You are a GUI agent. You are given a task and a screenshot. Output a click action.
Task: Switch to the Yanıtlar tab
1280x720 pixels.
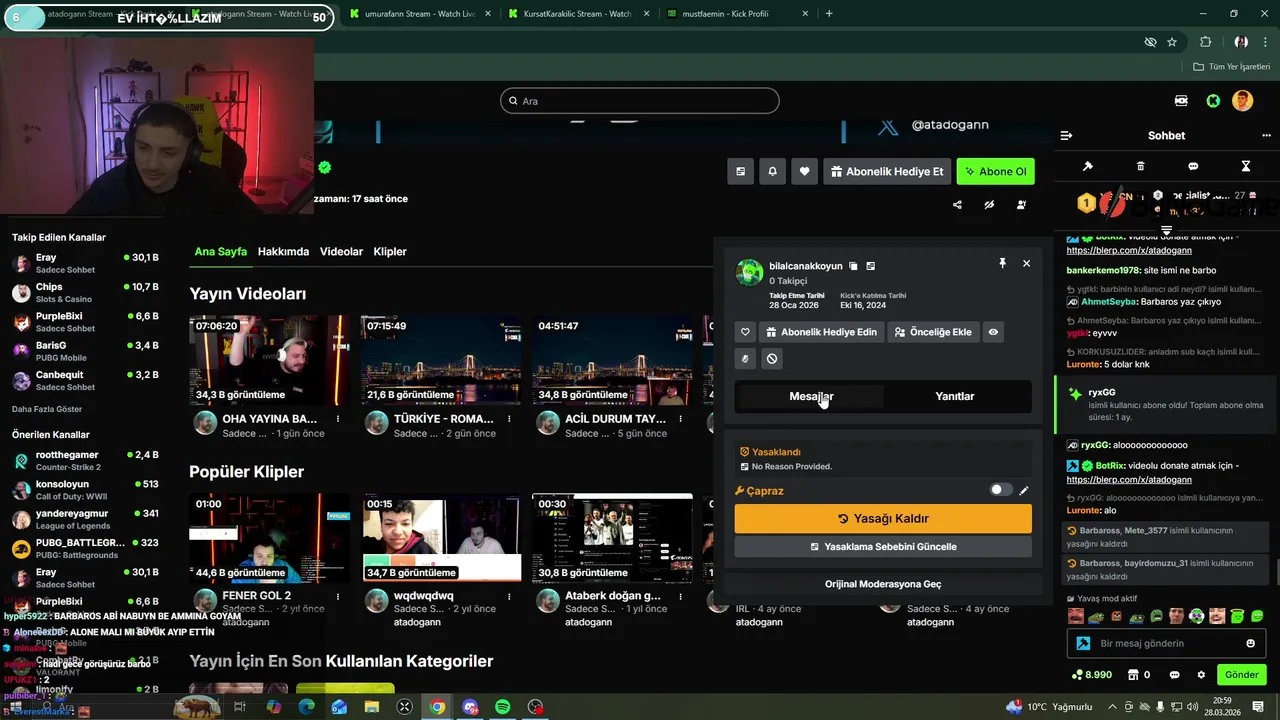(955, 396)
